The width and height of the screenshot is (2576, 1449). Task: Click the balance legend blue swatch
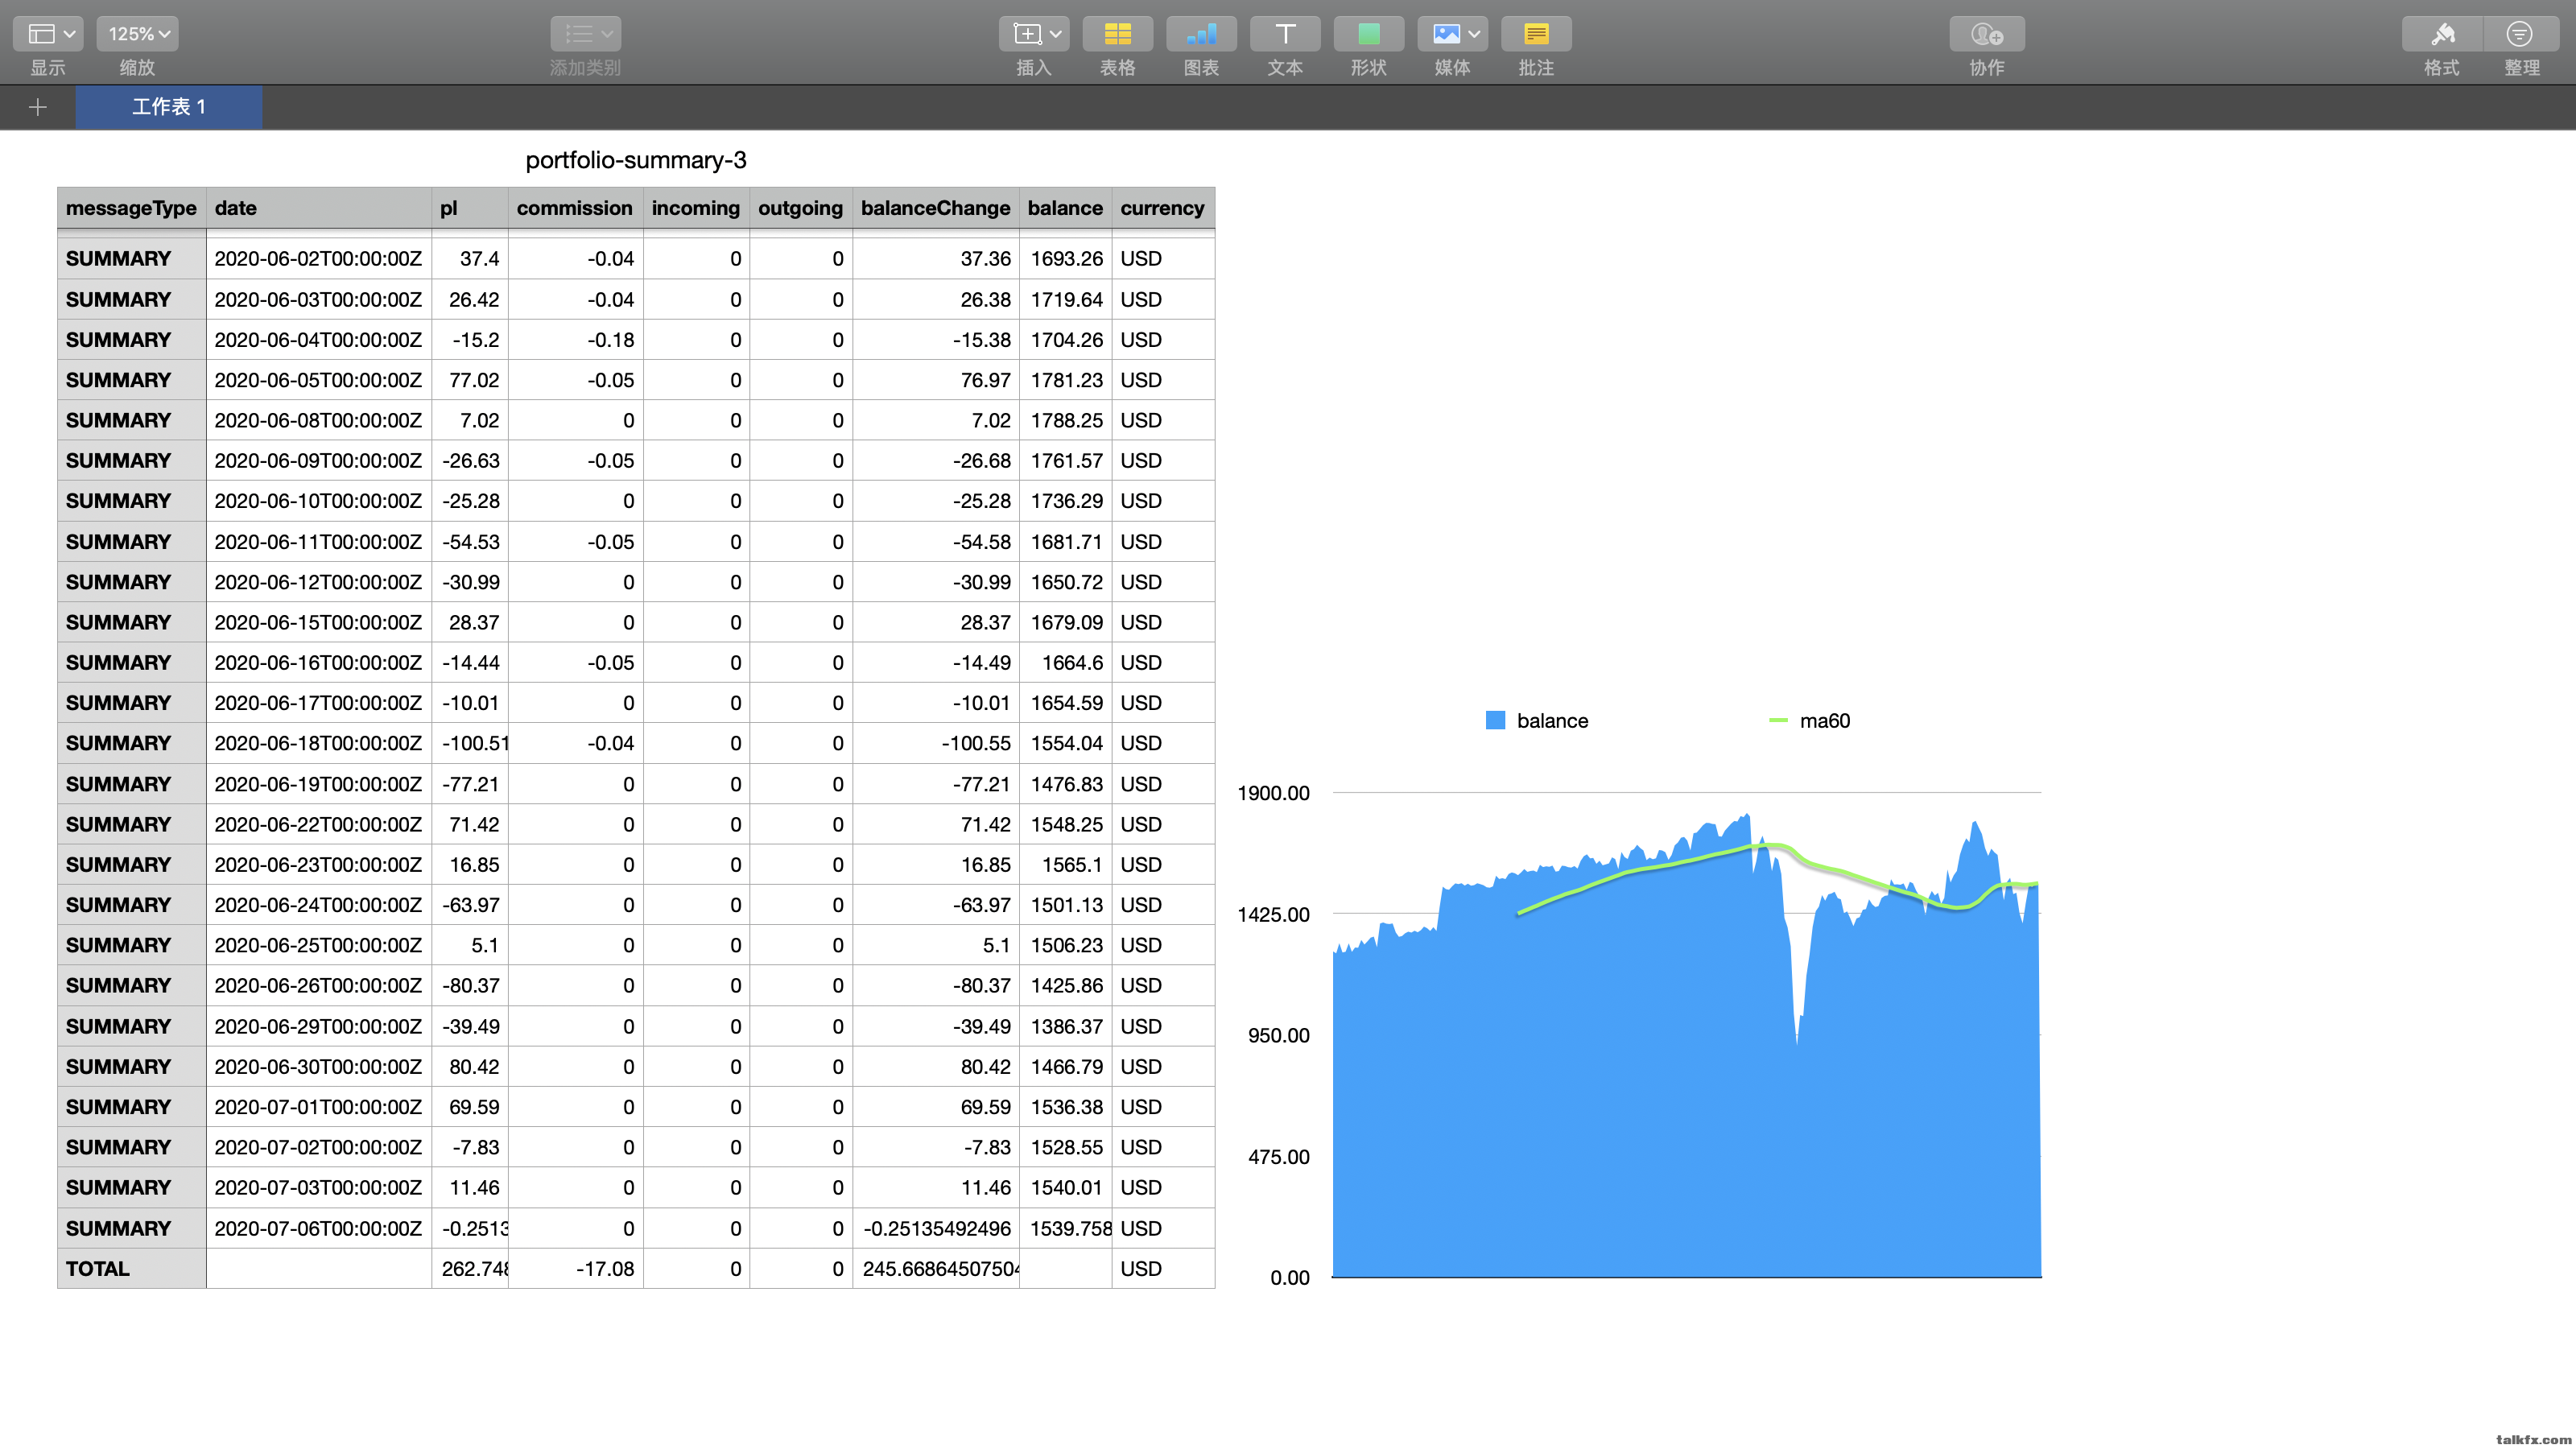point(1495,721)
